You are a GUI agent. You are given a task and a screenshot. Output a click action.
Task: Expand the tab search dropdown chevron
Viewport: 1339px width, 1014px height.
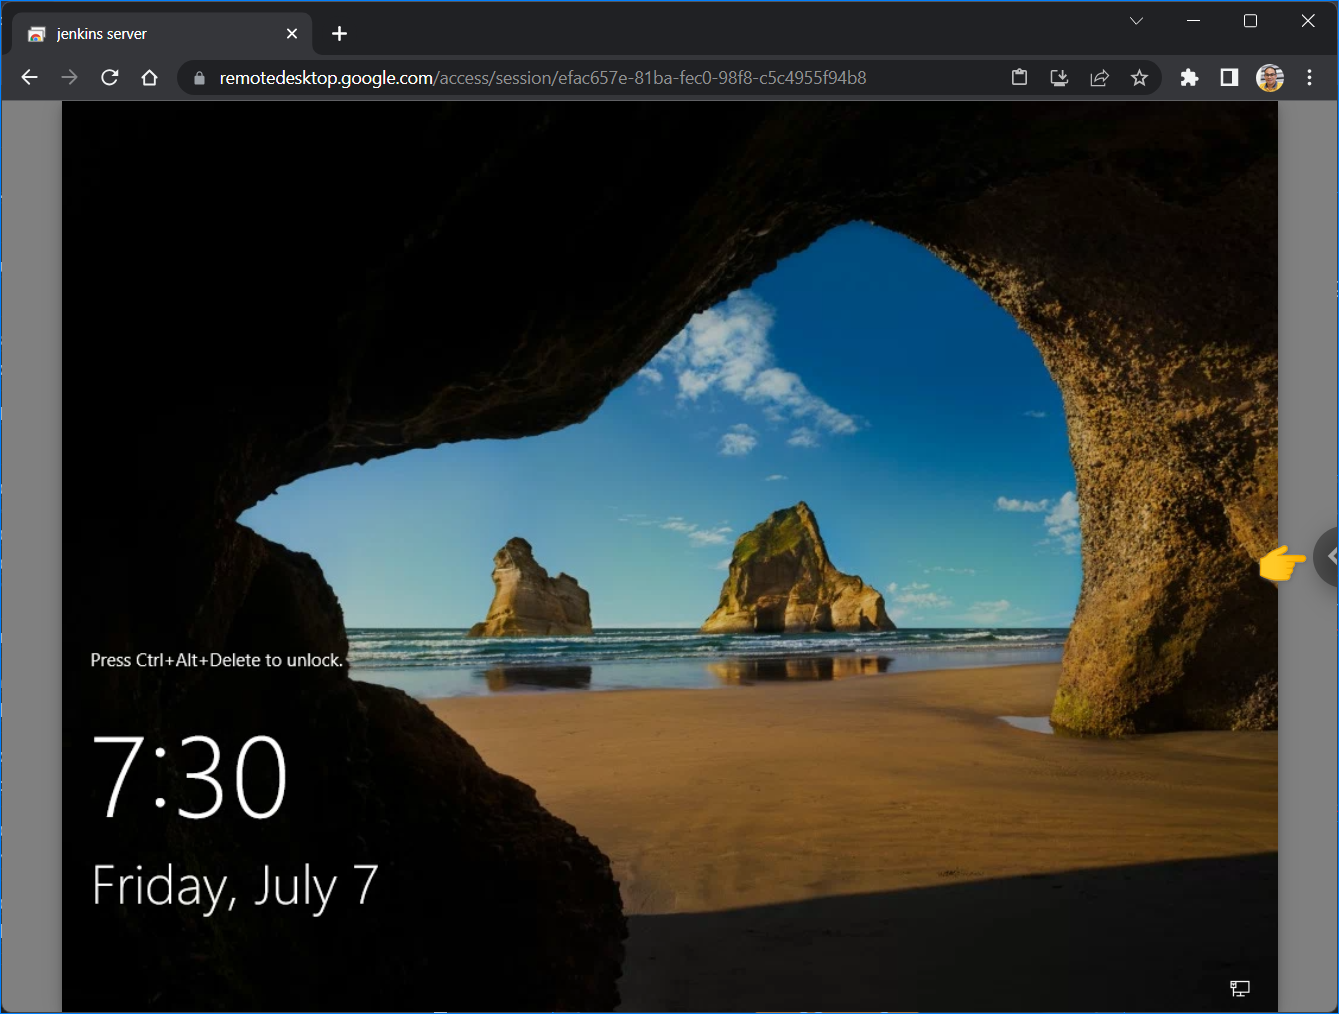(x=1136, y=21)
